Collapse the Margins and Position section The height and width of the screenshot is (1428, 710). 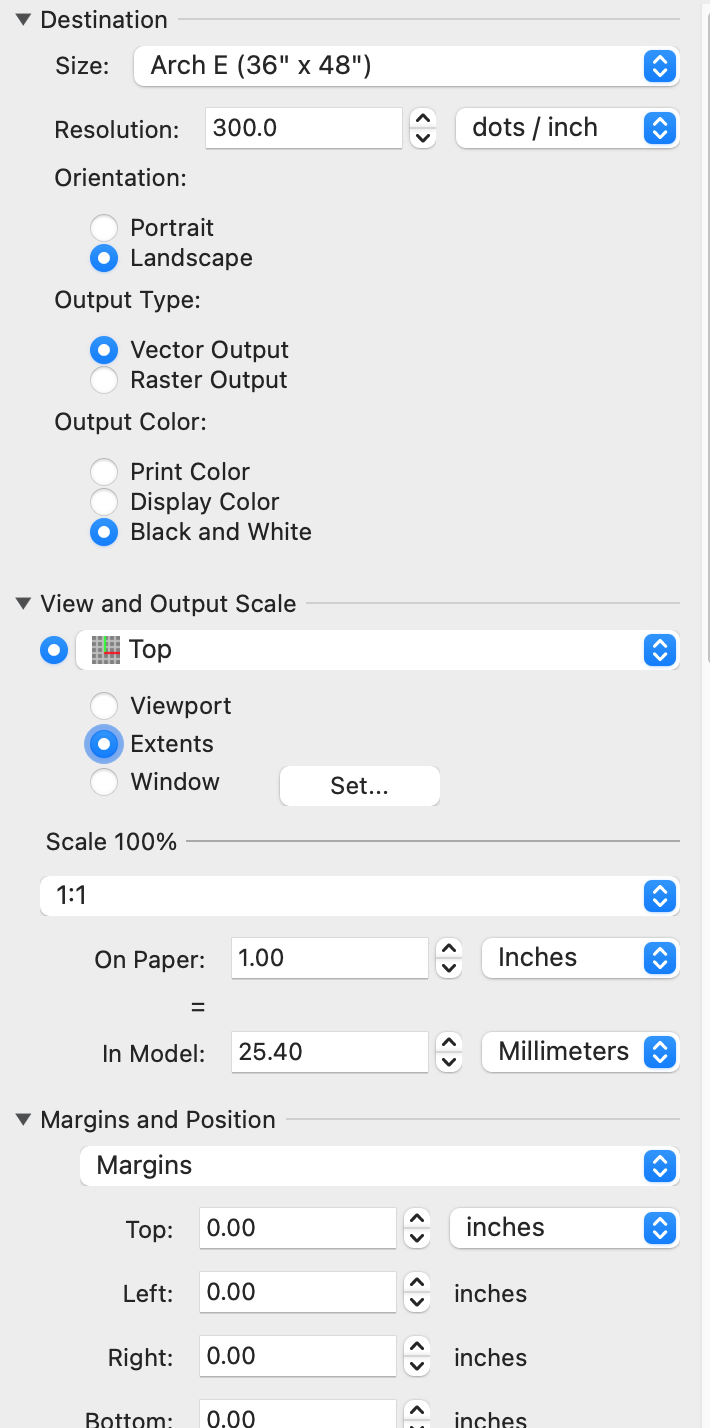coord(23,1120)
